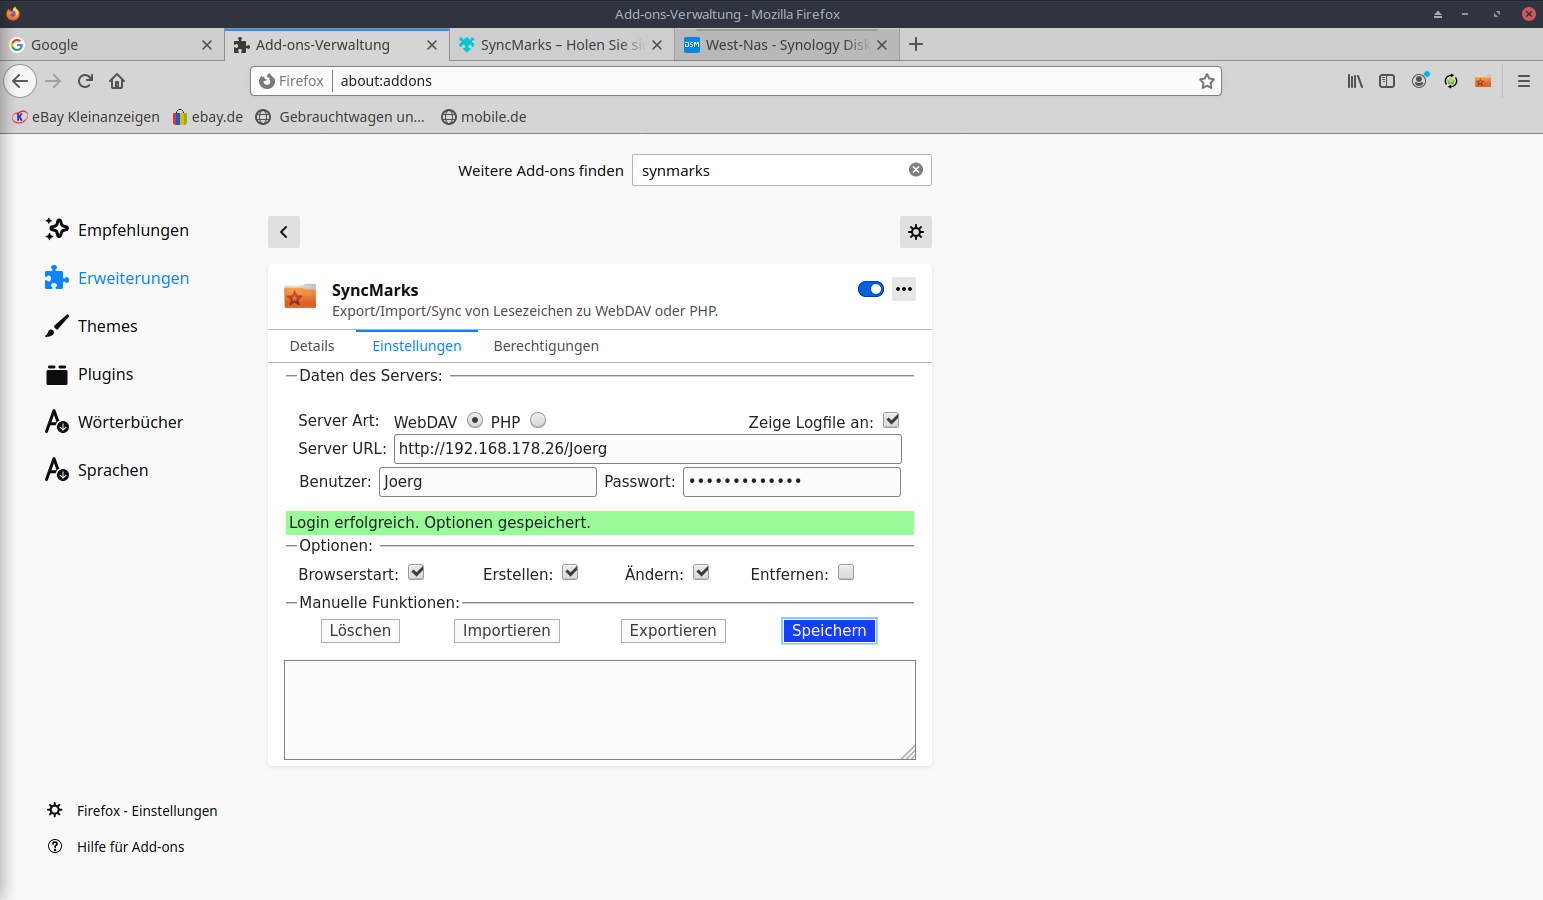Open Wörterbücher in the sidebar
The width and height of the screenshot is (1543, 900).
[x=114, y=422]
